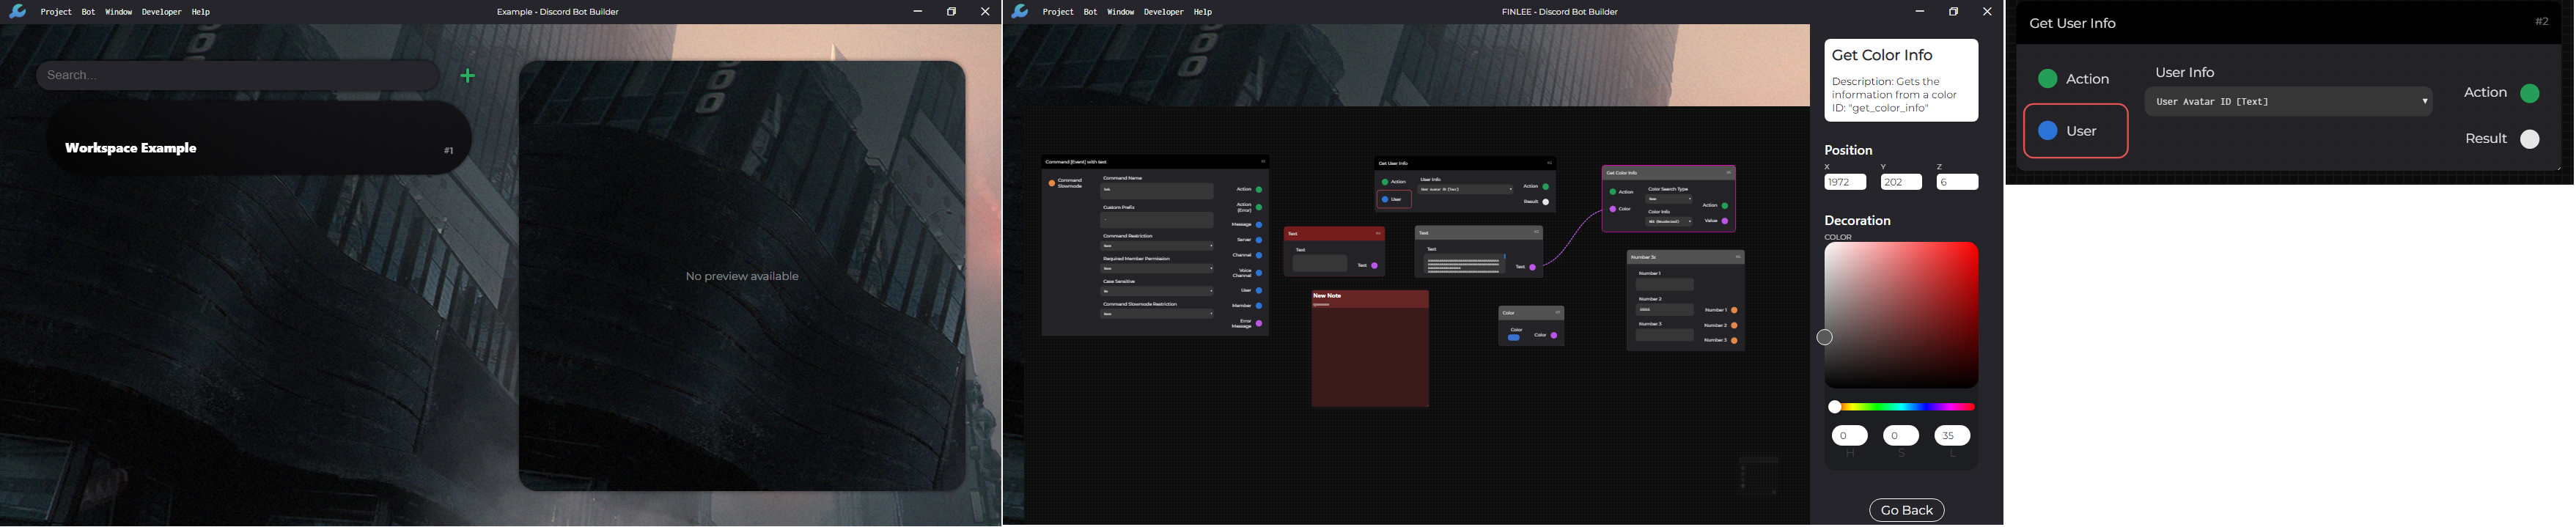Click the blue color swatch in the Color node
Image resolution: width=2576 pixels, height=527 pixels.
(x=1513, y=338)
